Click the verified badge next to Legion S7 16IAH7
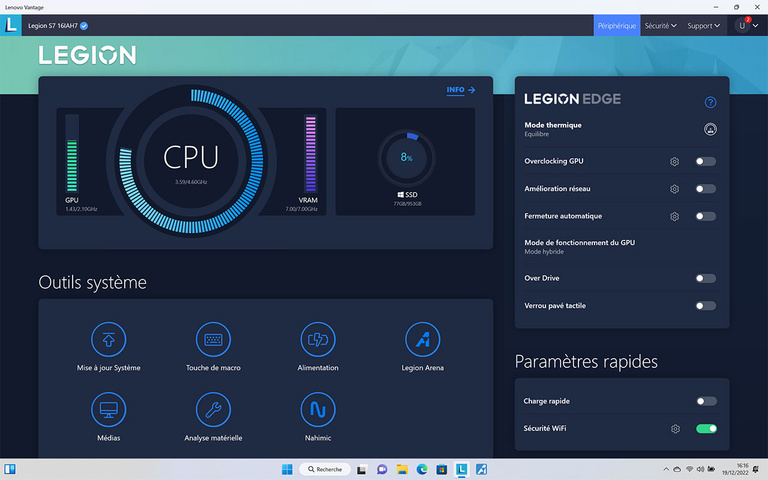The height and width of the screenshot is (480, 768). click(x=84, y=26)
